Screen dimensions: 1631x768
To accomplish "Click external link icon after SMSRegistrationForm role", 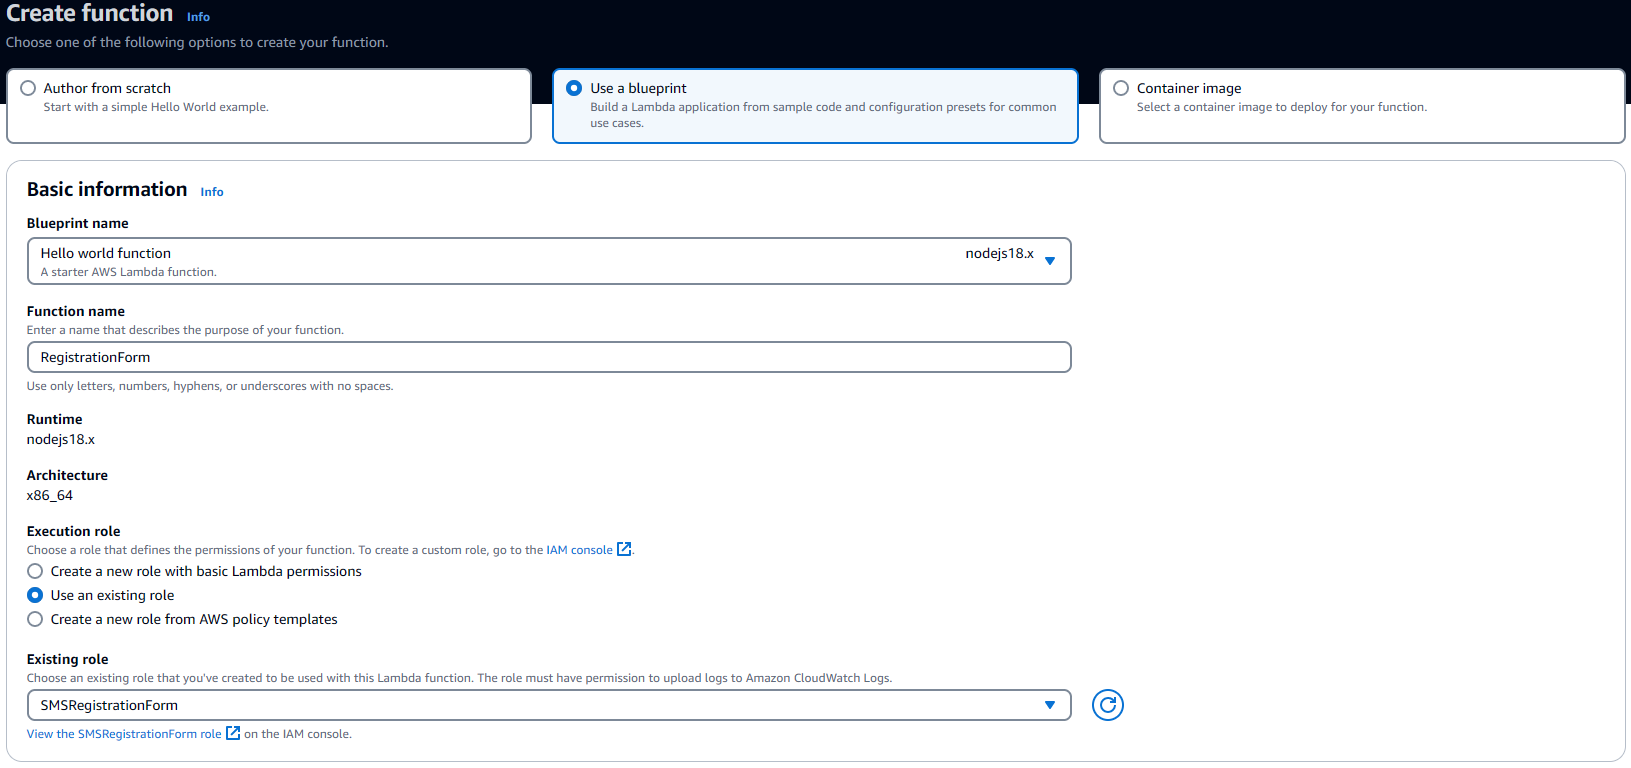I will pos(233,733).
